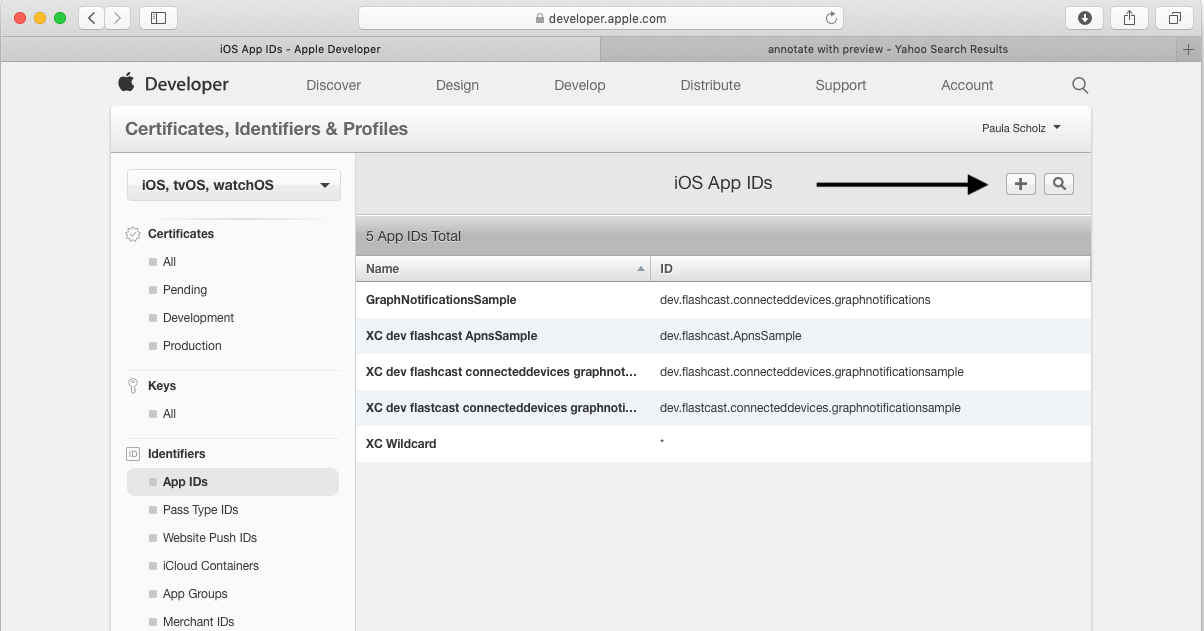This screenshot has width=1204, height=631.
Task: Select XC dev flastcast connecteddevices row
Action: pos(723,408)
